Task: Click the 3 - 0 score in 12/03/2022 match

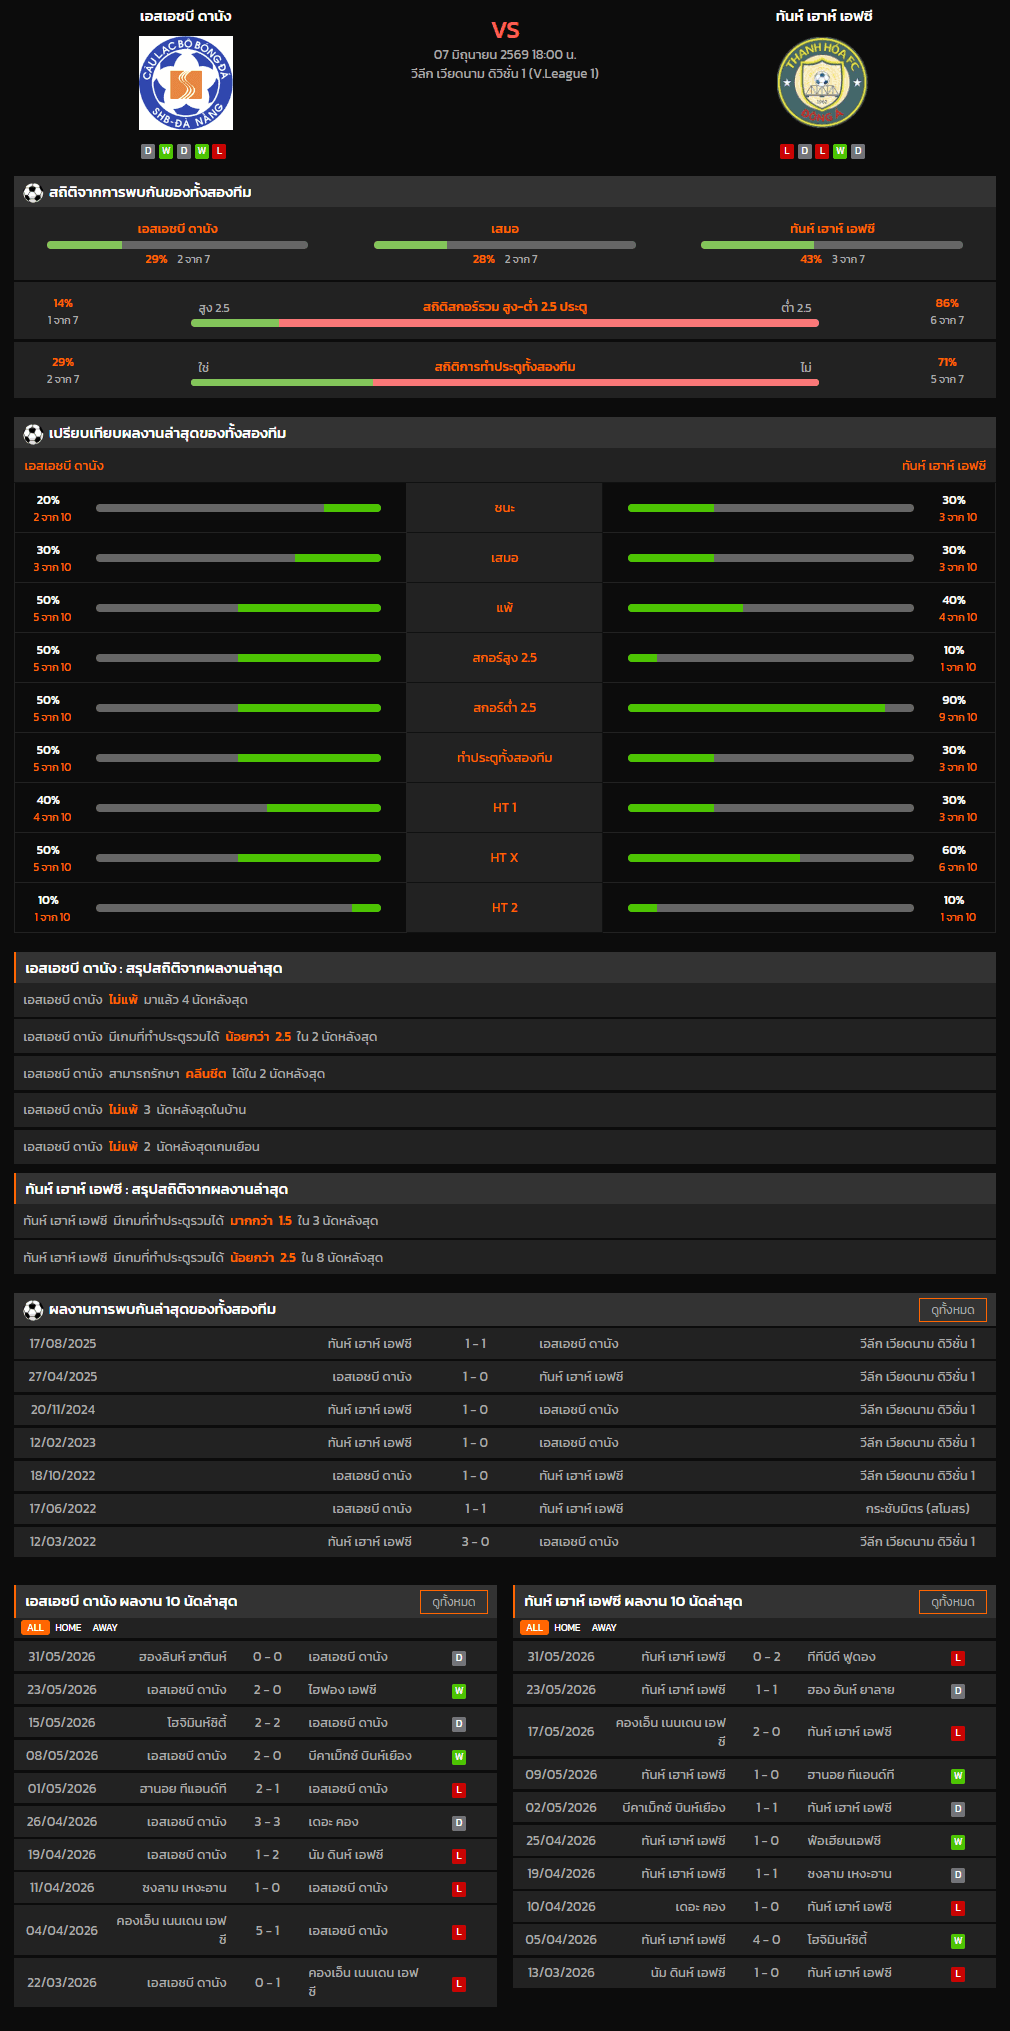Action: 475,1542
